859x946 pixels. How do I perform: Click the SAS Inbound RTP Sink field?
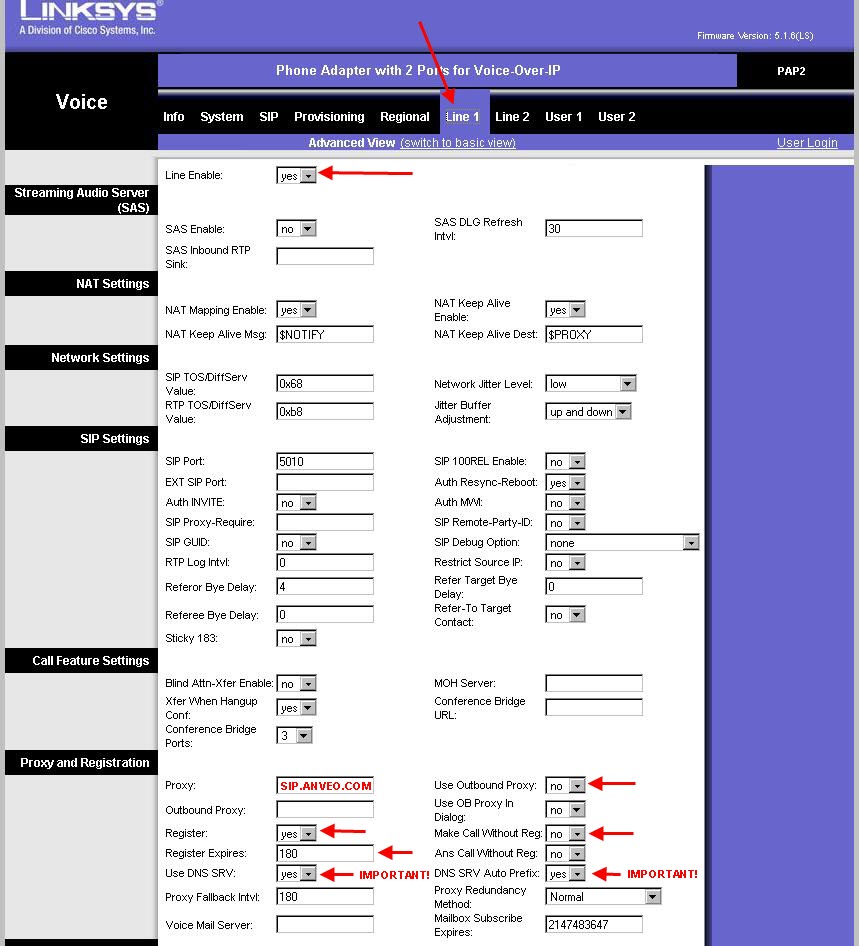coord(325,256)
